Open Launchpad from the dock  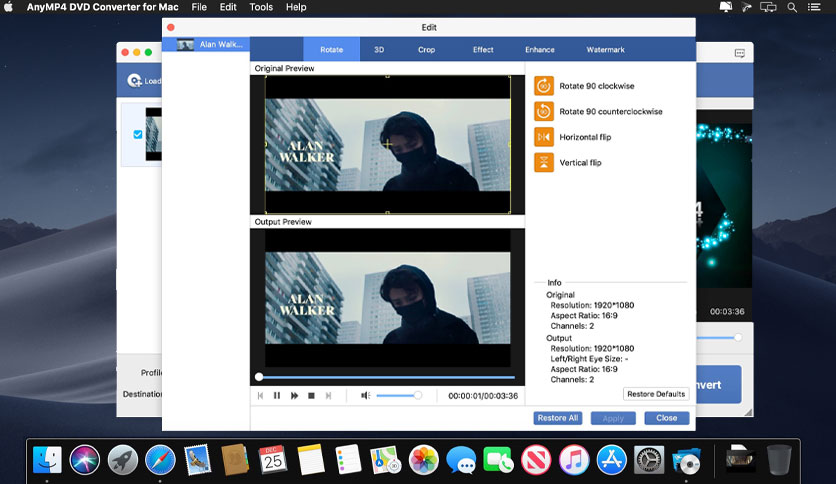point(122,459)
